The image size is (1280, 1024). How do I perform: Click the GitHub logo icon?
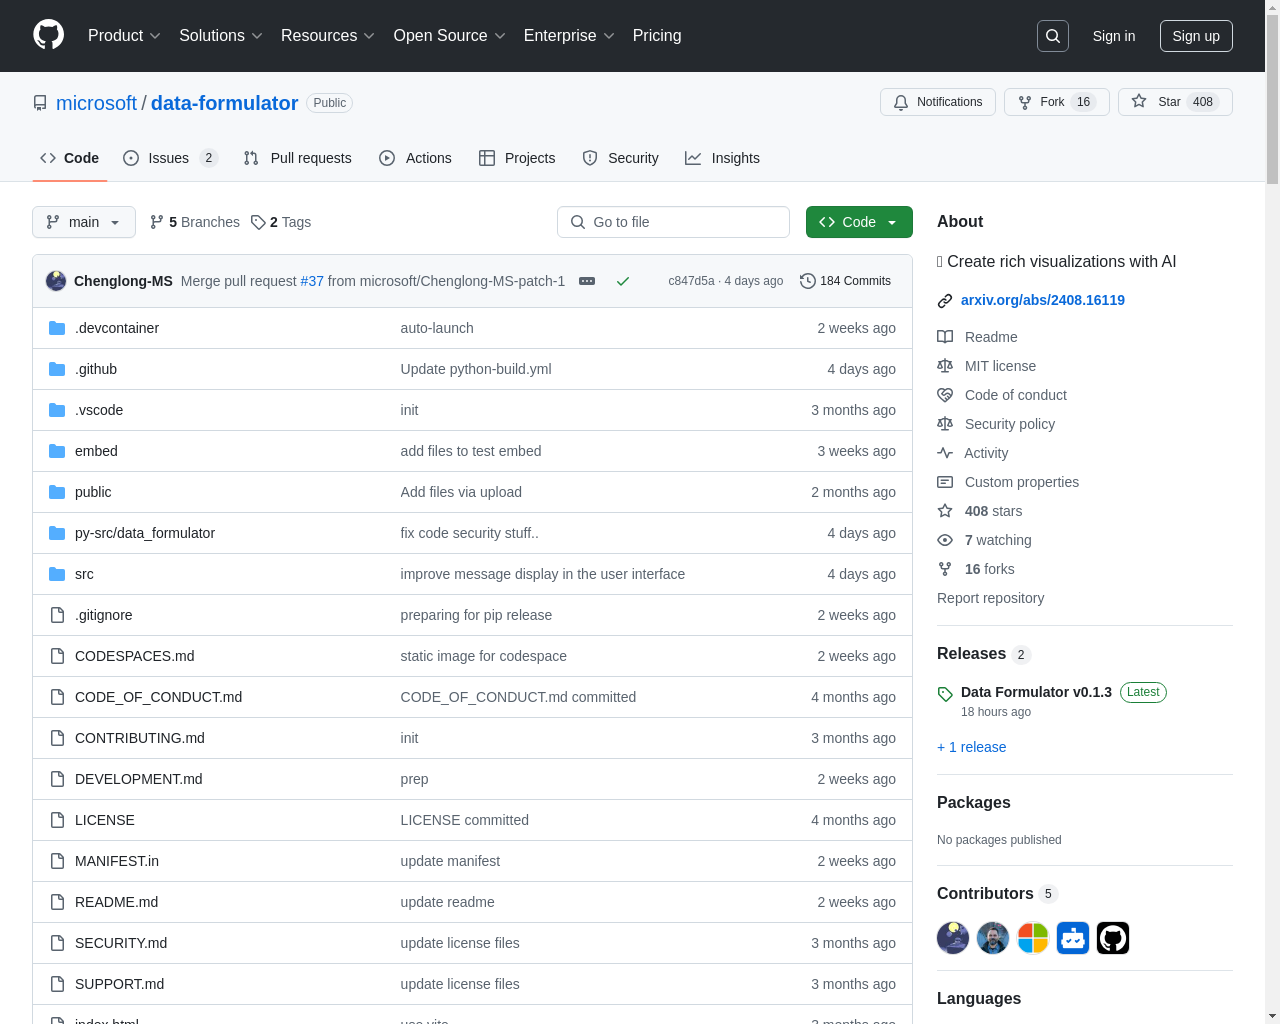pos(49,35)
